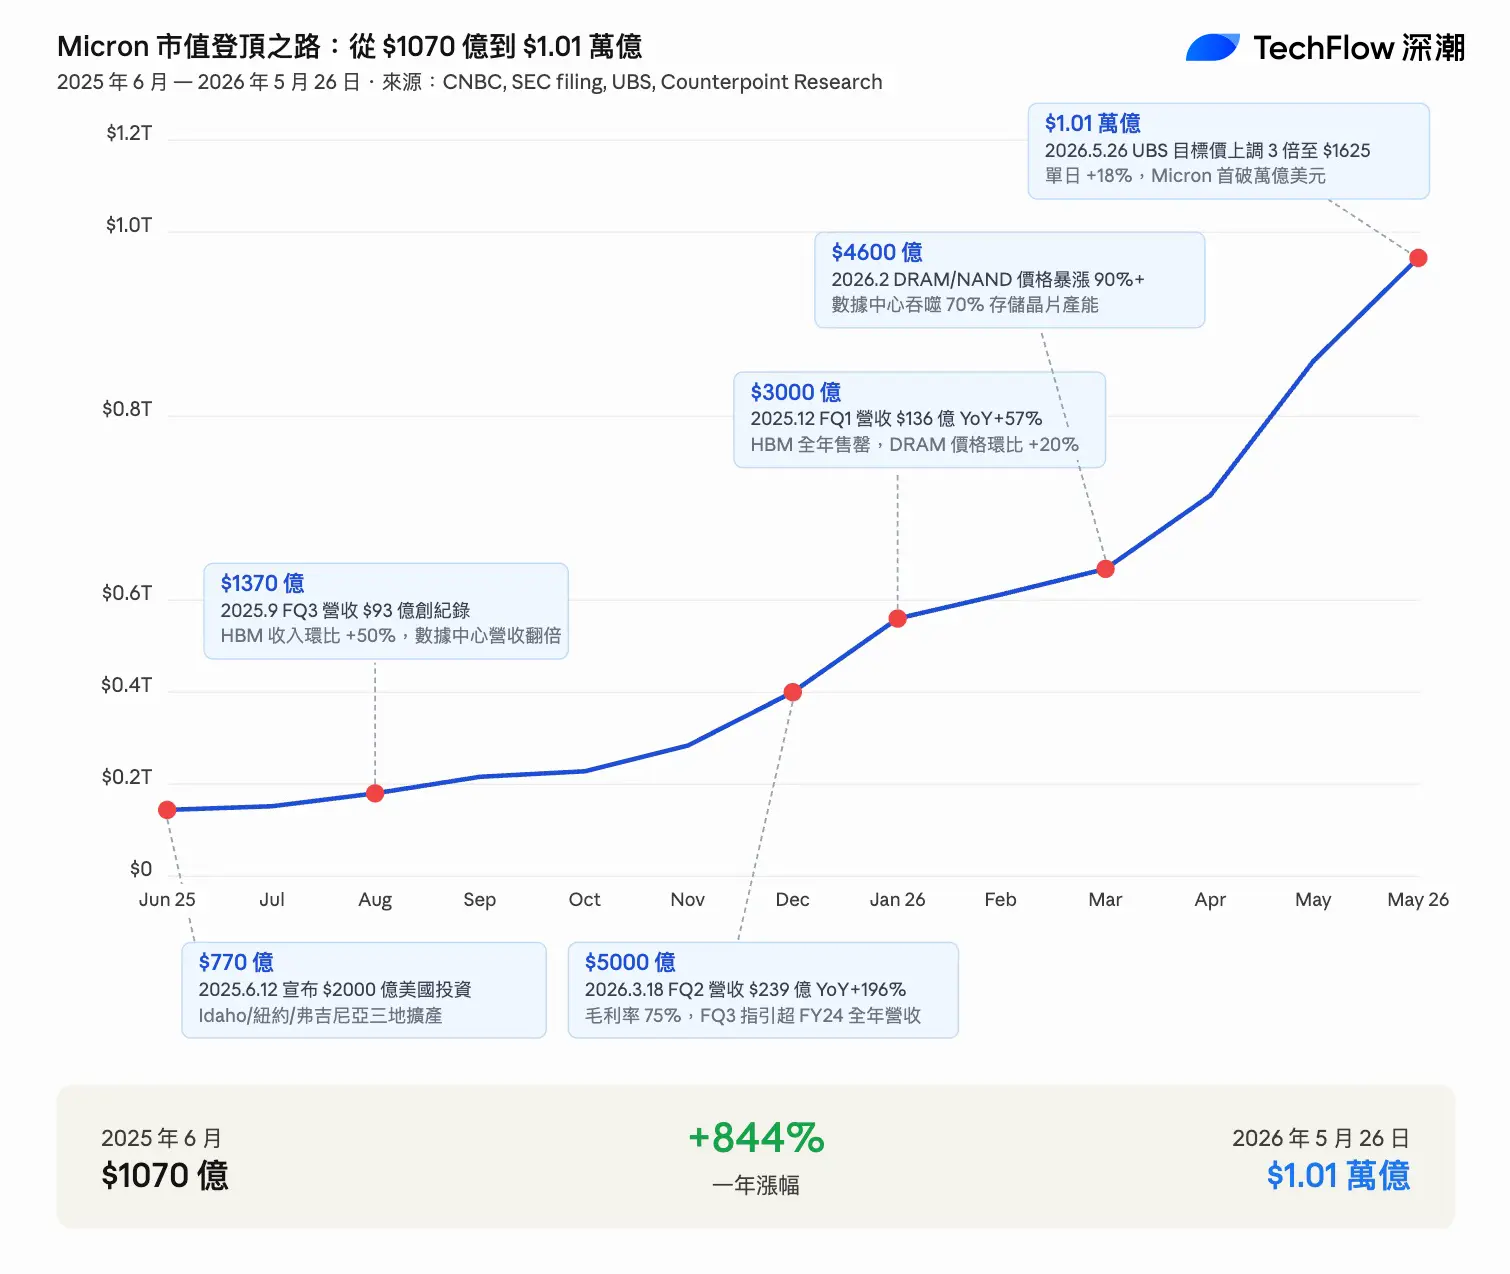Click the $0.4T y-axis label
The width and height of the screenshot is (1510, 1274).
coord(127,685)
